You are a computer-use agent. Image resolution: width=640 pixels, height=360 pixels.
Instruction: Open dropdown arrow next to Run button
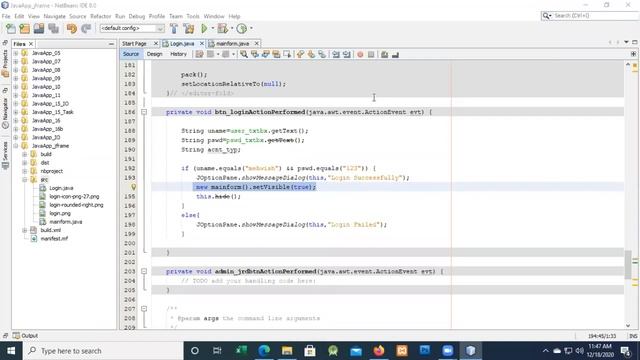pos(213,28)
